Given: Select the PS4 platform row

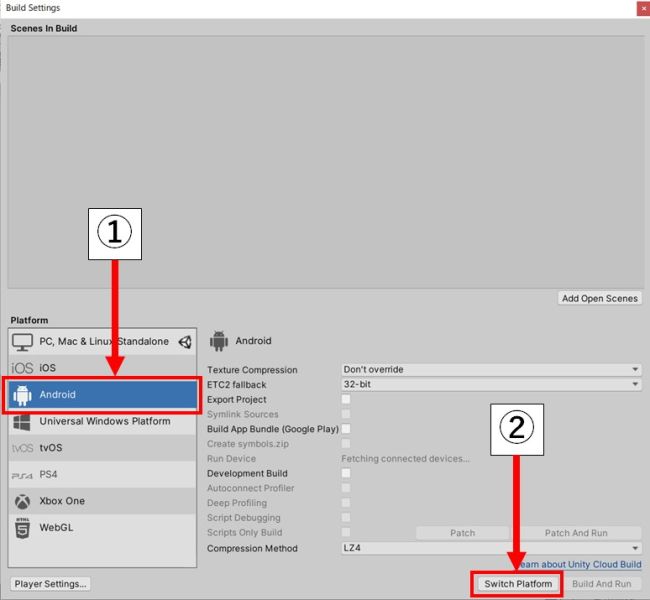Looking at the screenshot, I should (x=102, y=475).
